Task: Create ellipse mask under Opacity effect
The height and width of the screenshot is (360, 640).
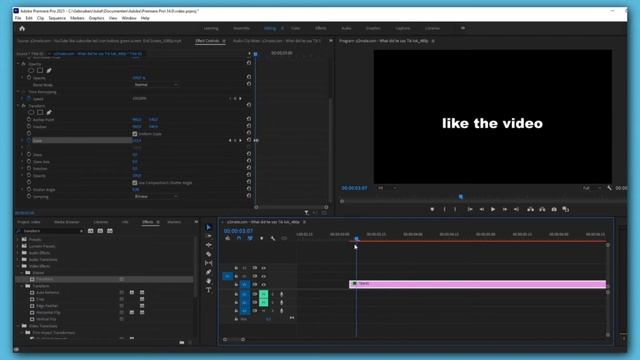Action: (31, 70)
